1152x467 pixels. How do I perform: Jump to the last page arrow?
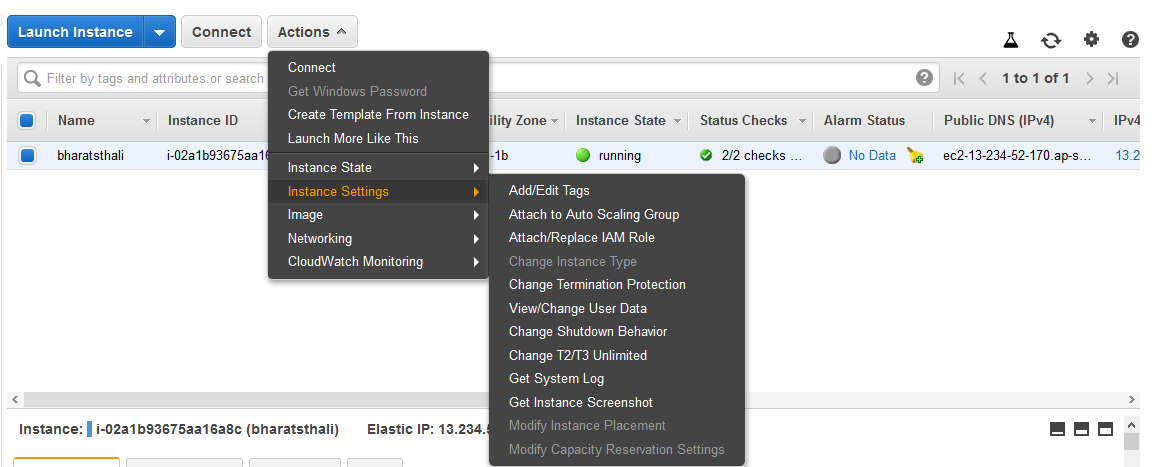coord(1113,78)
